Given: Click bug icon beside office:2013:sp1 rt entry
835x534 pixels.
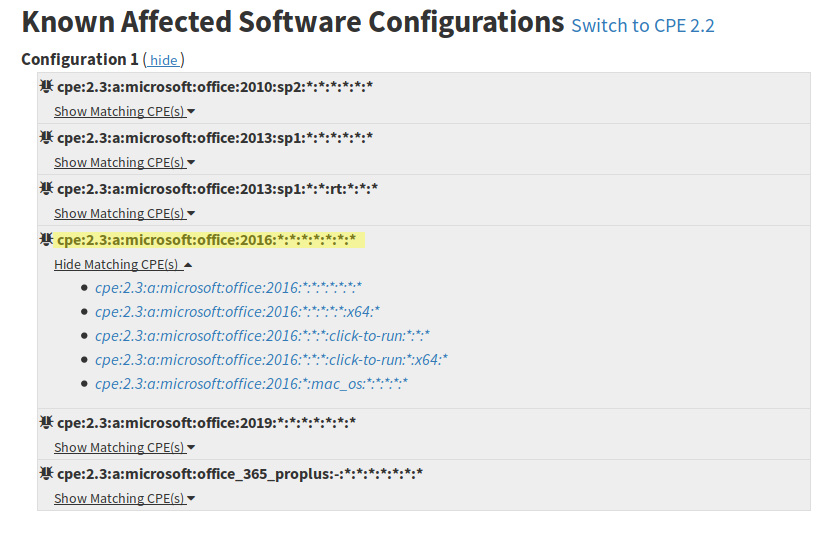Looking at the screenshot, I should (x=46, y=188).
